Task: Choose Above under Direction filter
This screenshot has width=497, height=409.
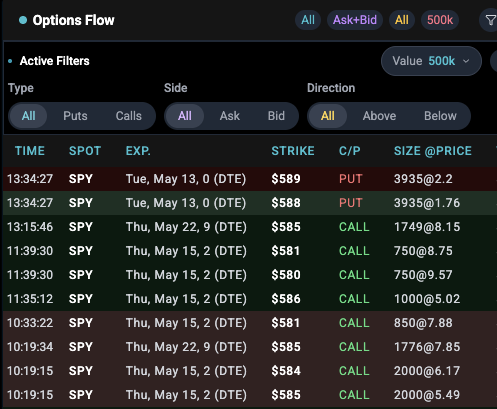Action: [379, 116]
